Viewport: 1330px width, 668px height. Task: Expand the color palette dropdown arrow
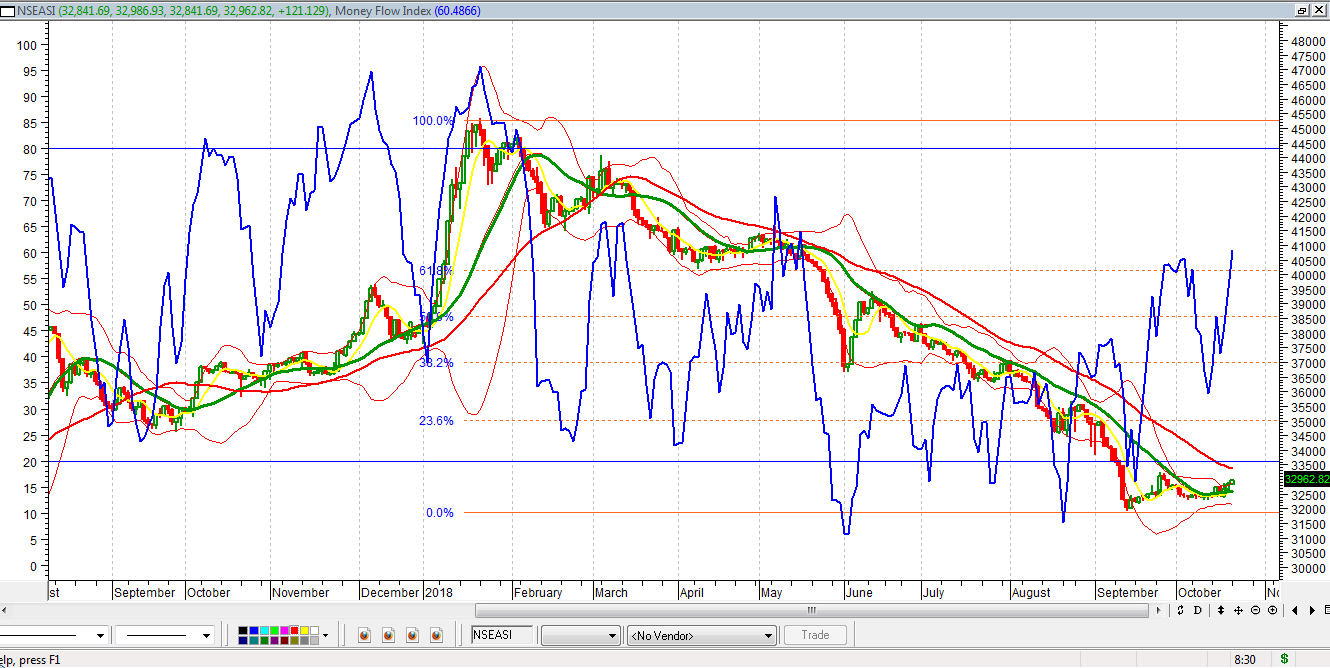click(325, 635)
